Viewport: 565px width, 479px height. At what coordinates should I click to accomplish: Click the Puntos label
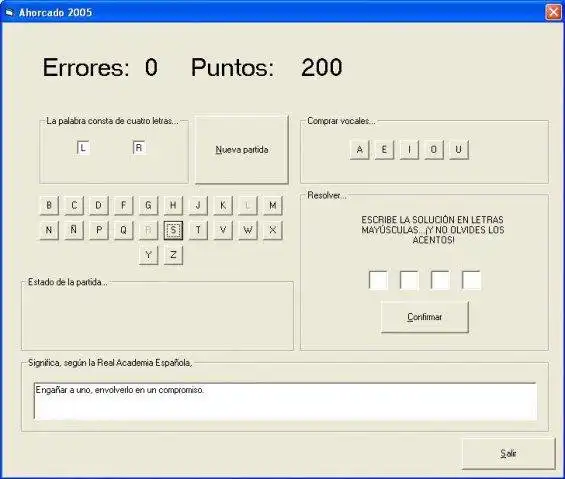pos(232,67)
